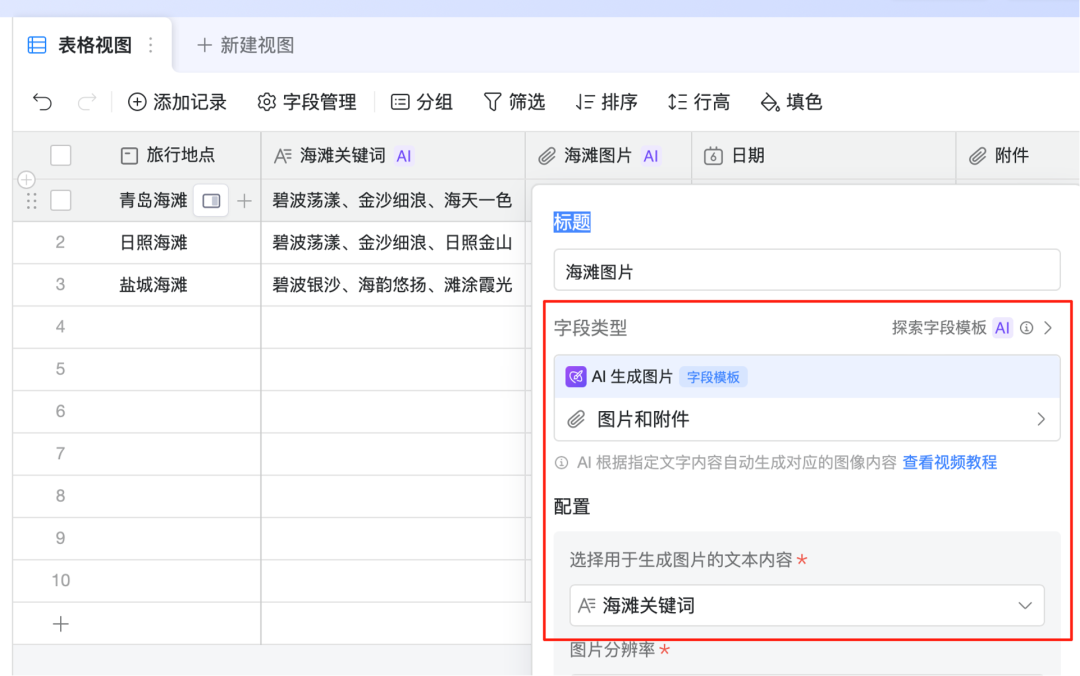Screen dimensions: 1080x676
Task: Open 字段管理 field management
Action: pyautogui.click(x=307, y=102)
